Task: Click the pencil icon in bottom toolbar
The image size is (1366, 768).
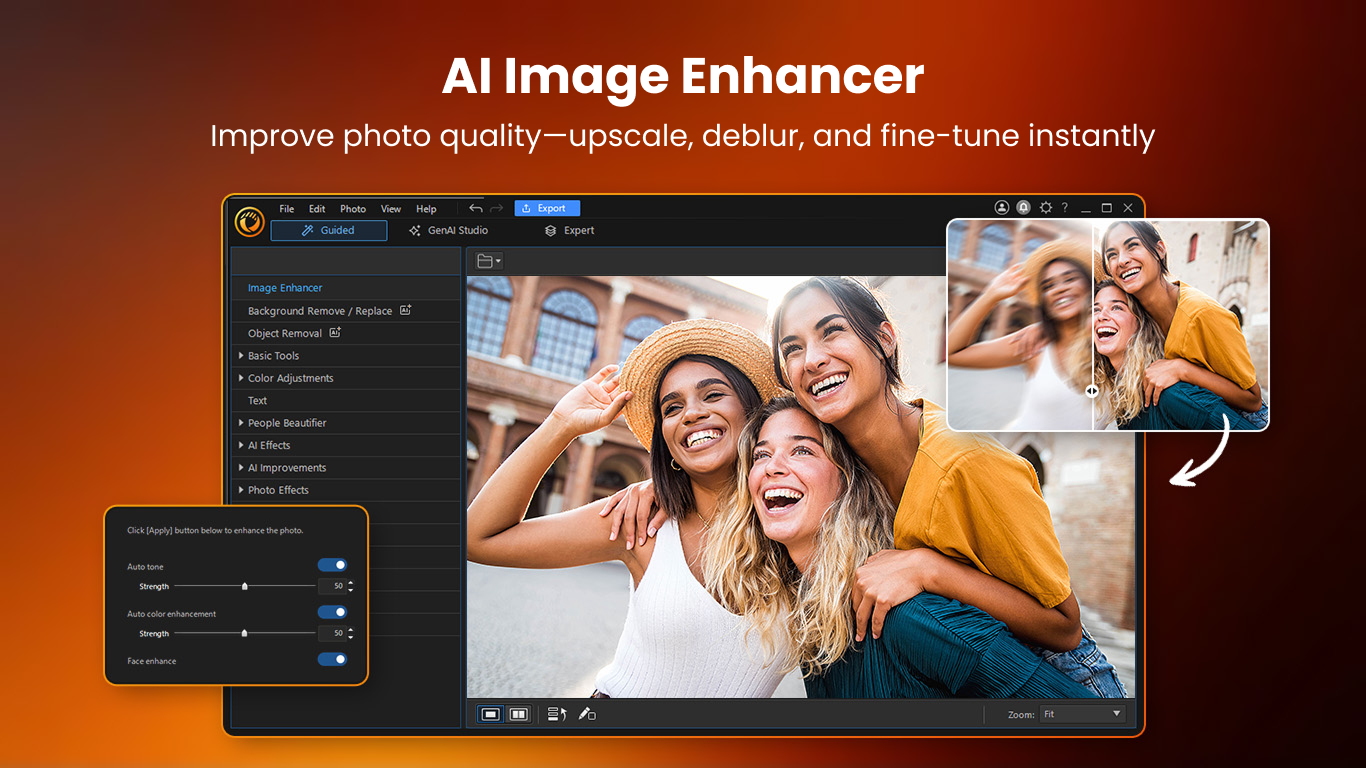Action: tap(587, 714)
